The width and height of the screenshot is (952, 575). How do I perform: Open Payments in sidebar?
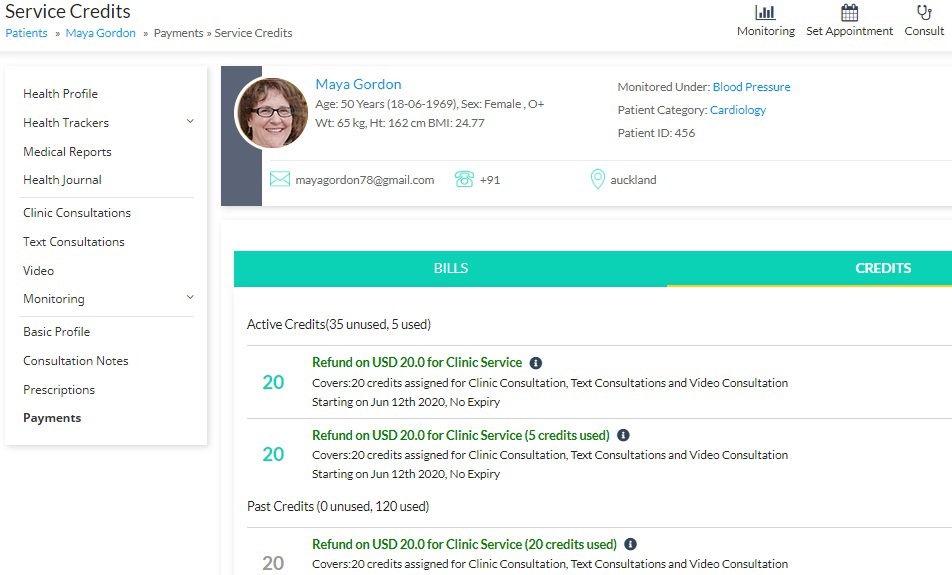click(52, 418)
